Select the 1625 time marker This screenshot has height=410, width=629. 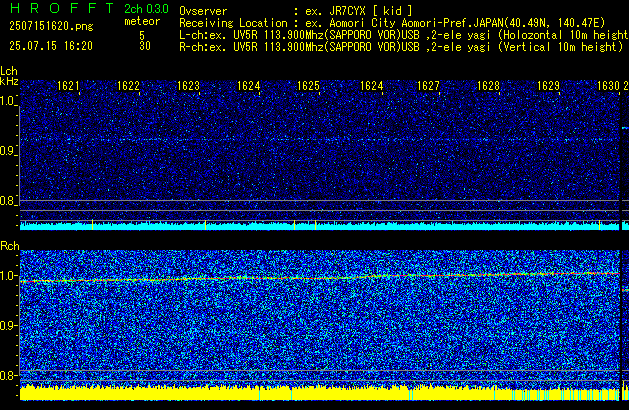click(308, 86)
